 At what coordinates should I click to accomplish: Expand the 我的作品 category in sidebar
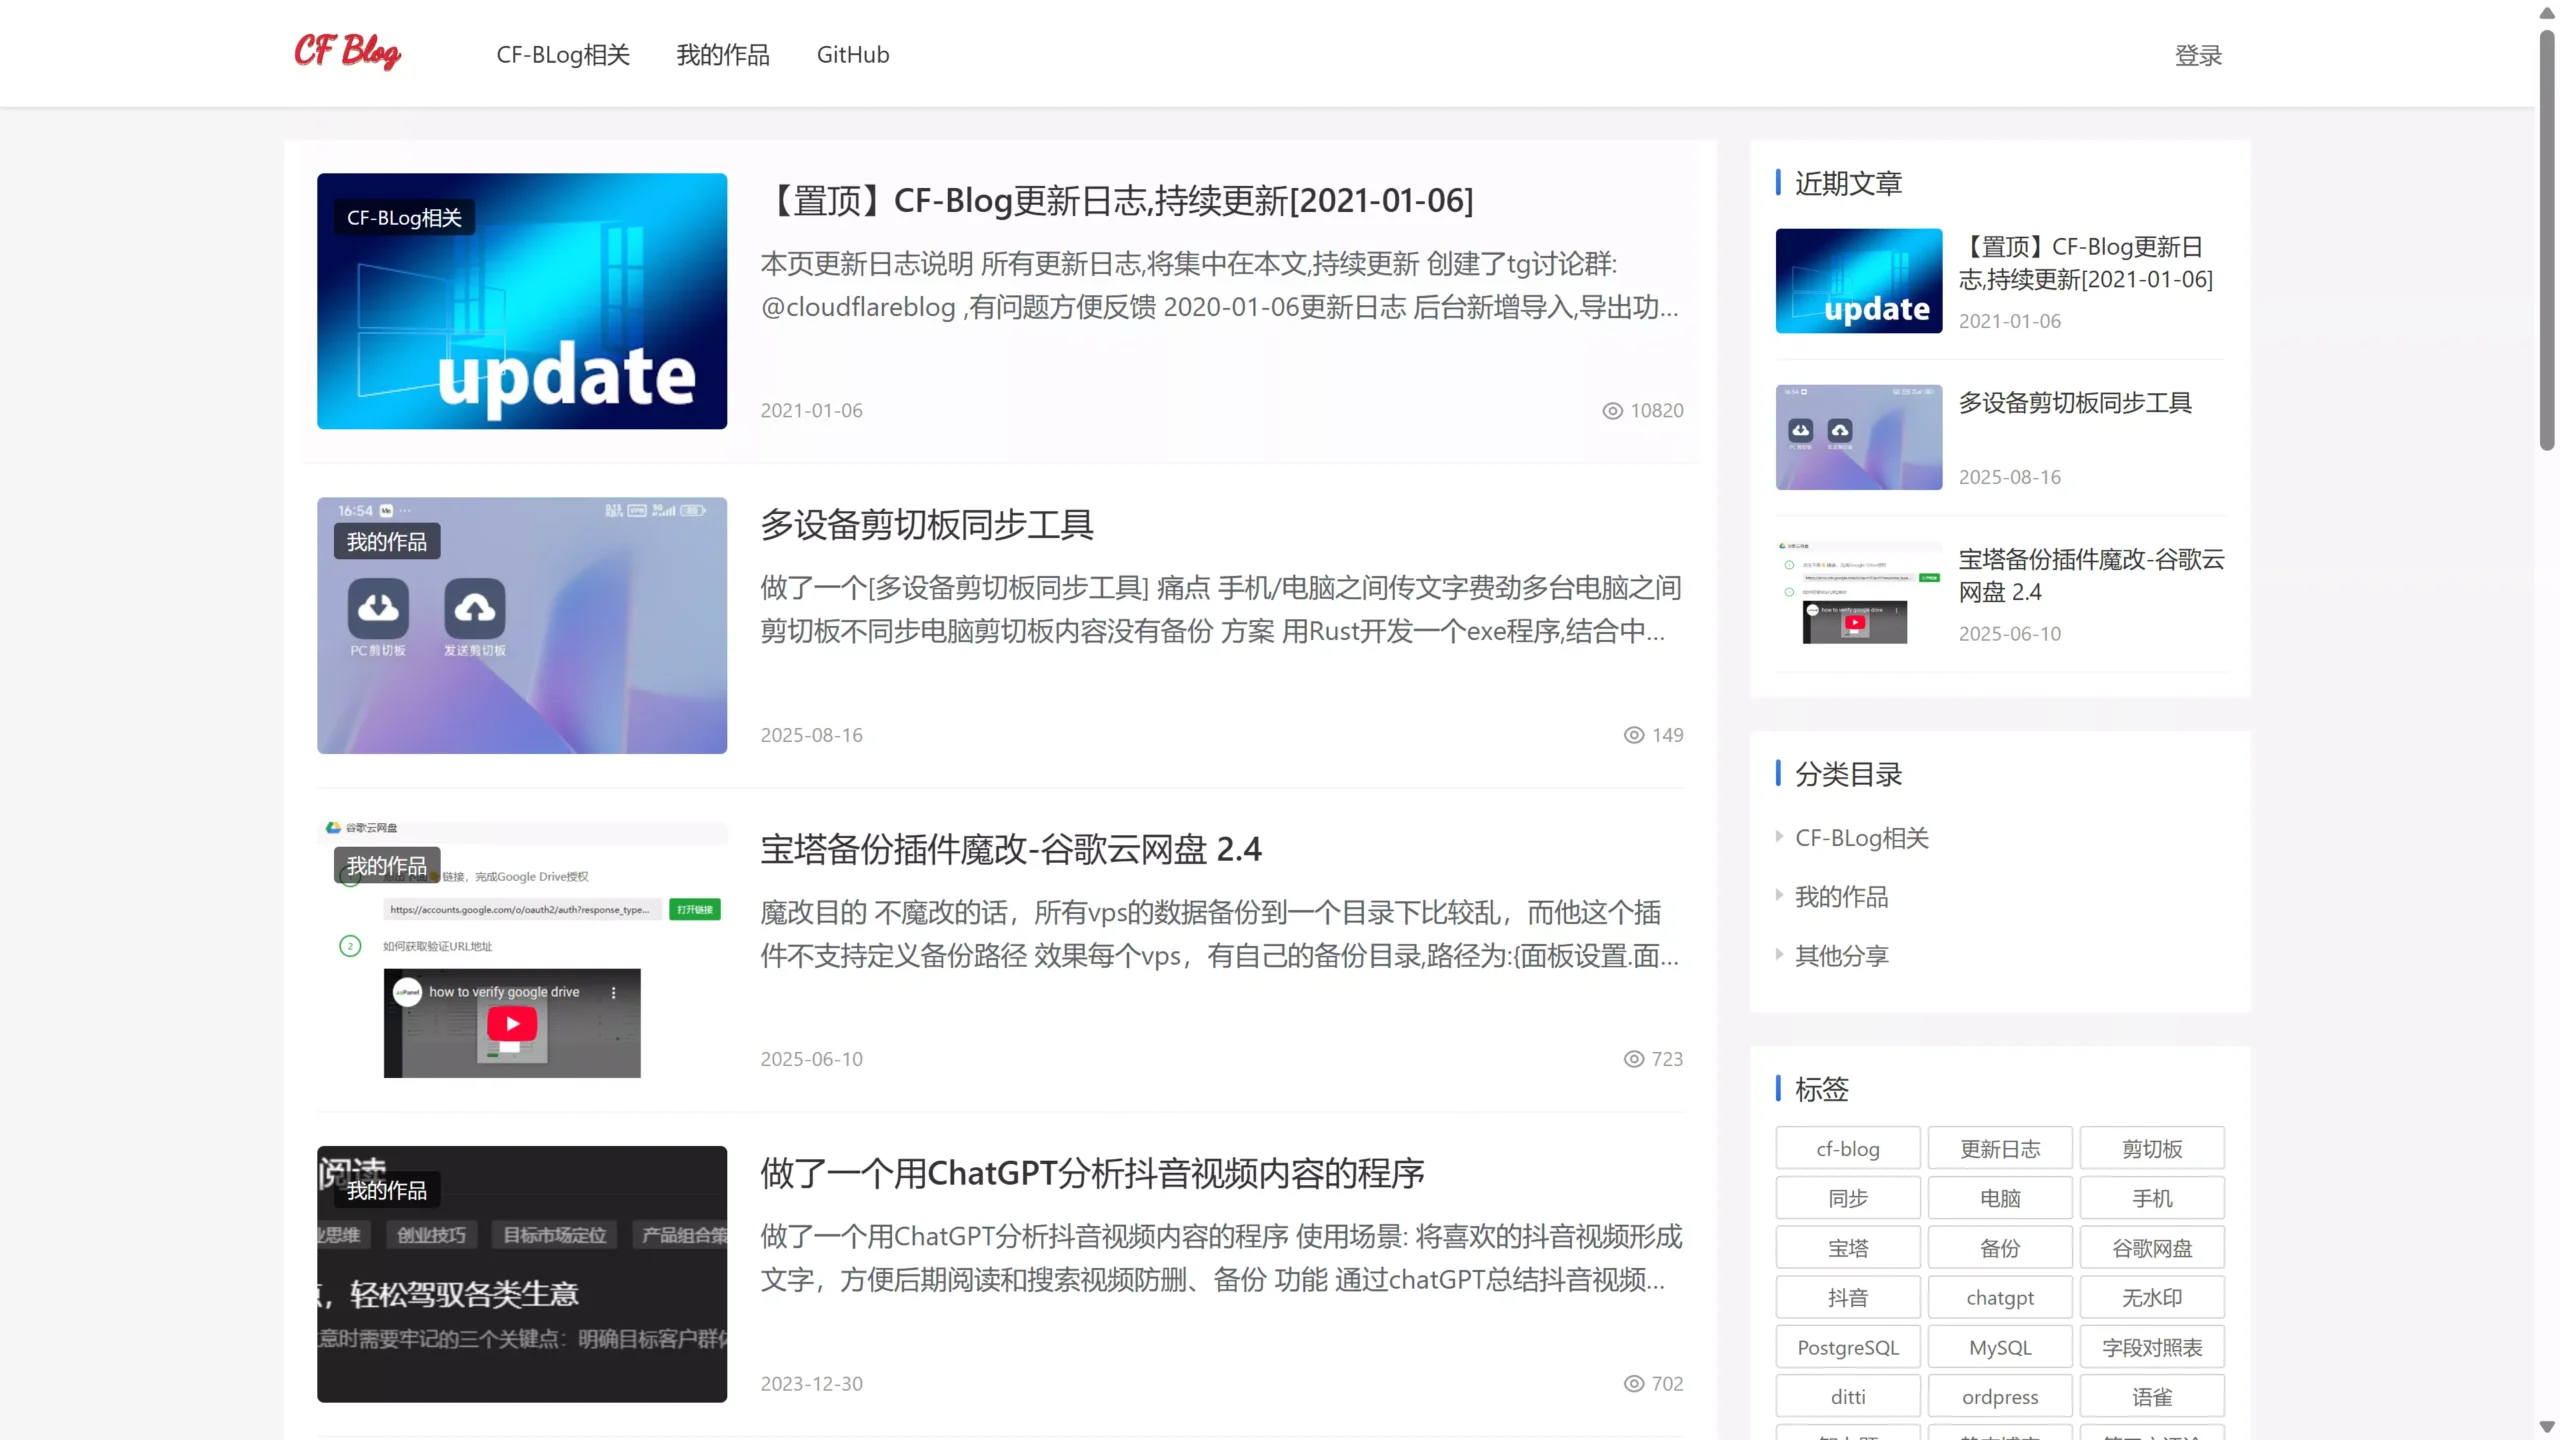1841,897
